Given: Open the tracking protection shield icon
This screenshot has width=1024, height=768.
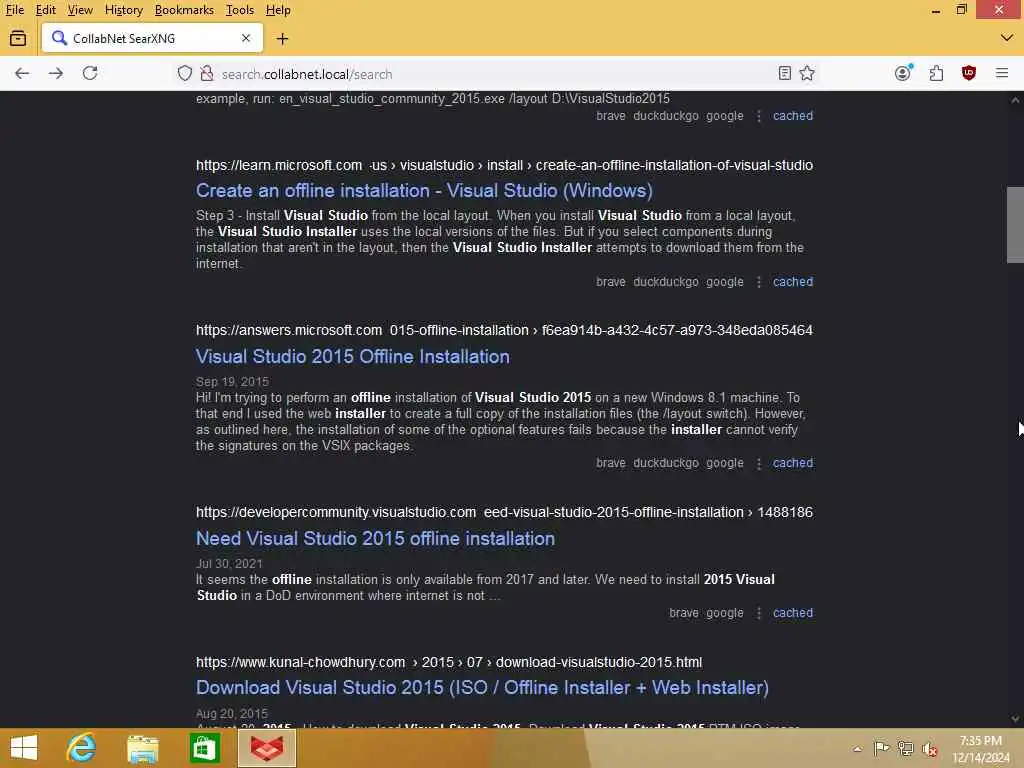Looking at the screenshot, I should click(x=185, y=73).
